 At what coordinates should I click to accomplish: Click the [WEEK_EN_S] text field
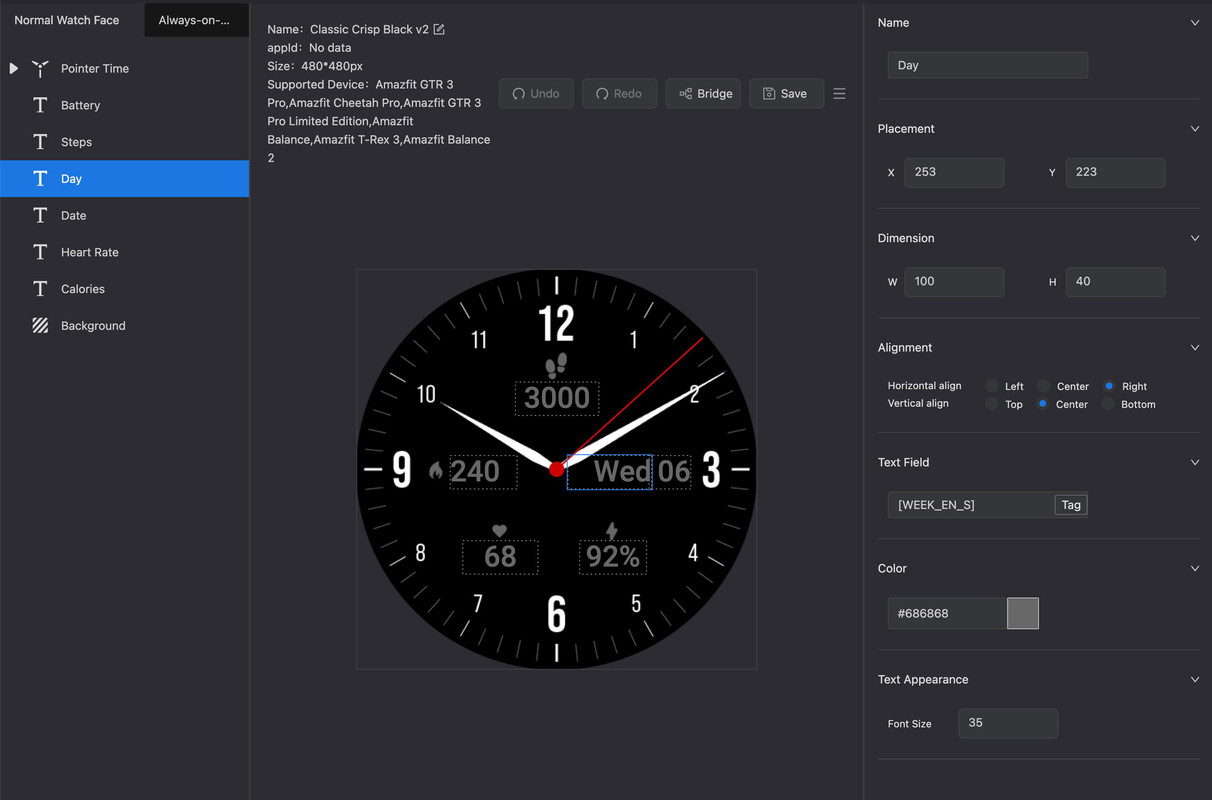click(x=971, y=505)
